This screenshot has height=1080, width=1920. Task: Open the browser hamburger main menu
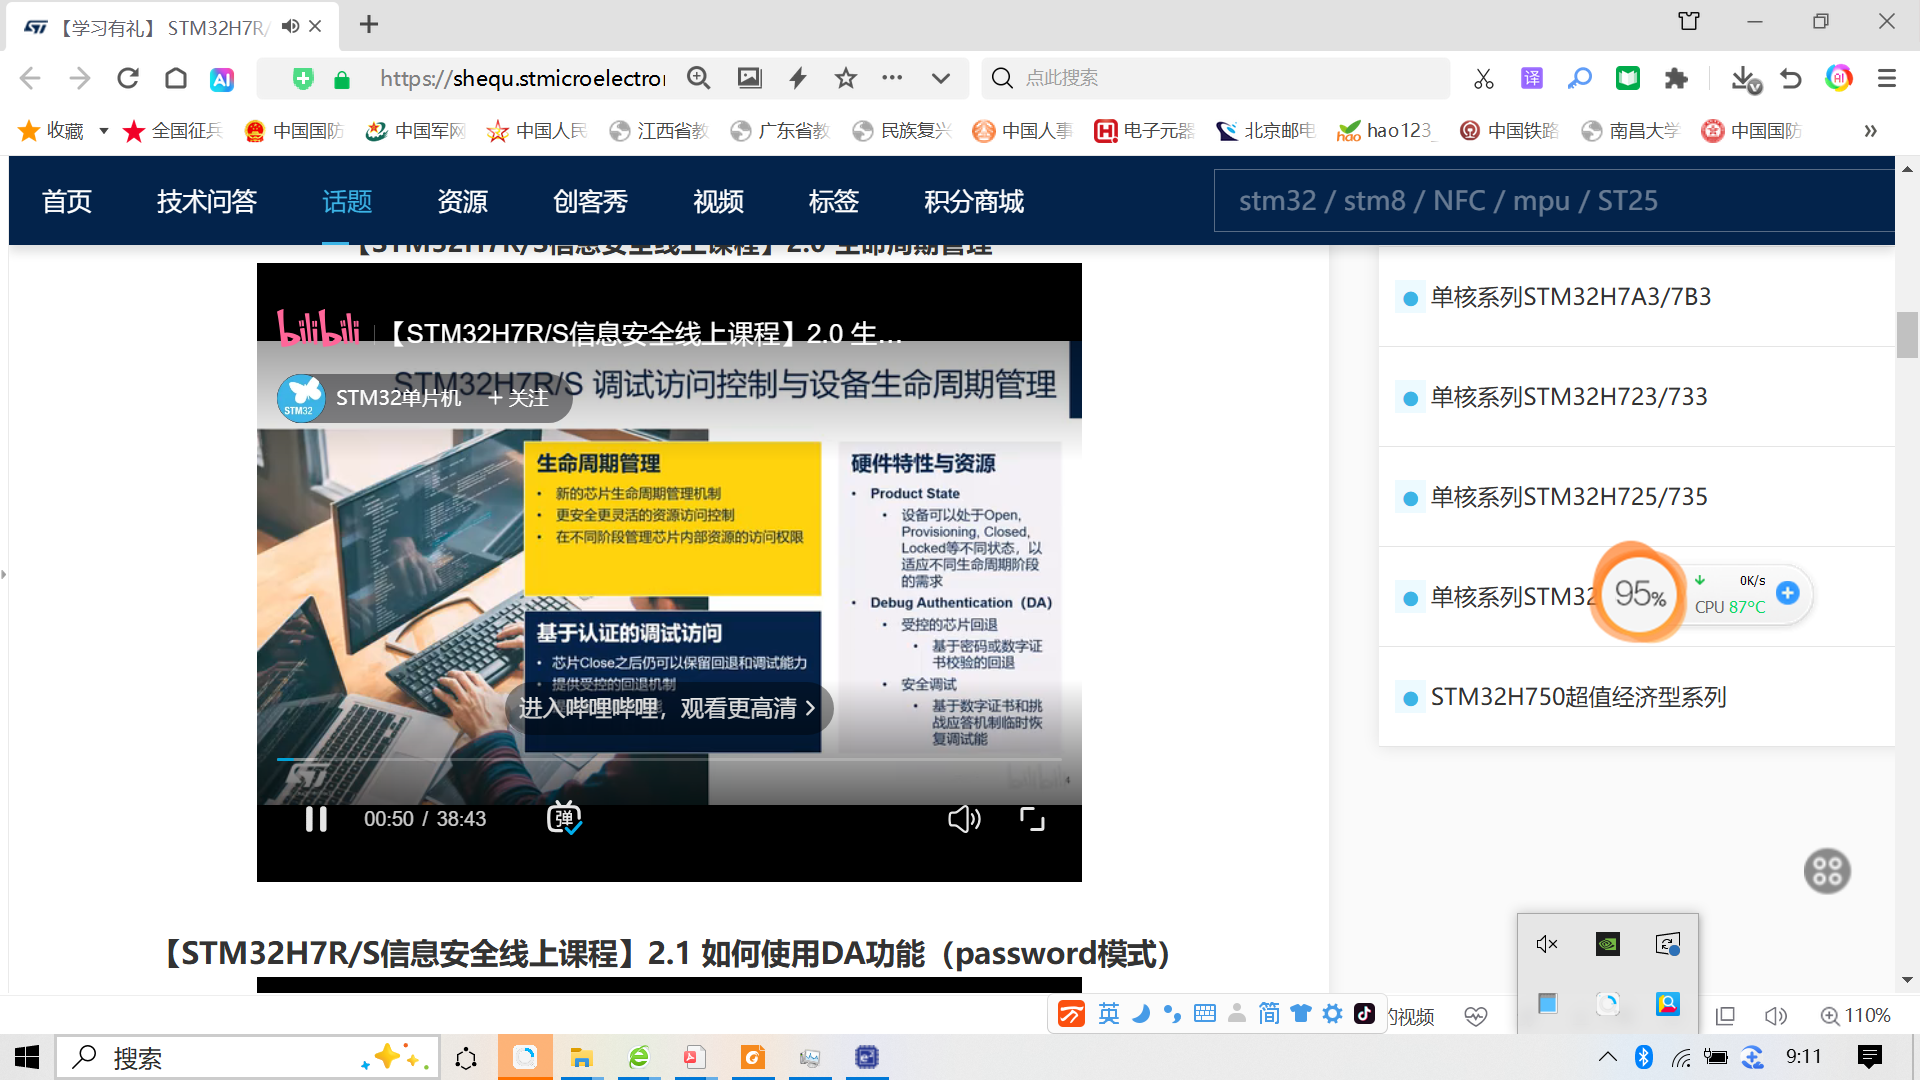tap(1887, 78)
